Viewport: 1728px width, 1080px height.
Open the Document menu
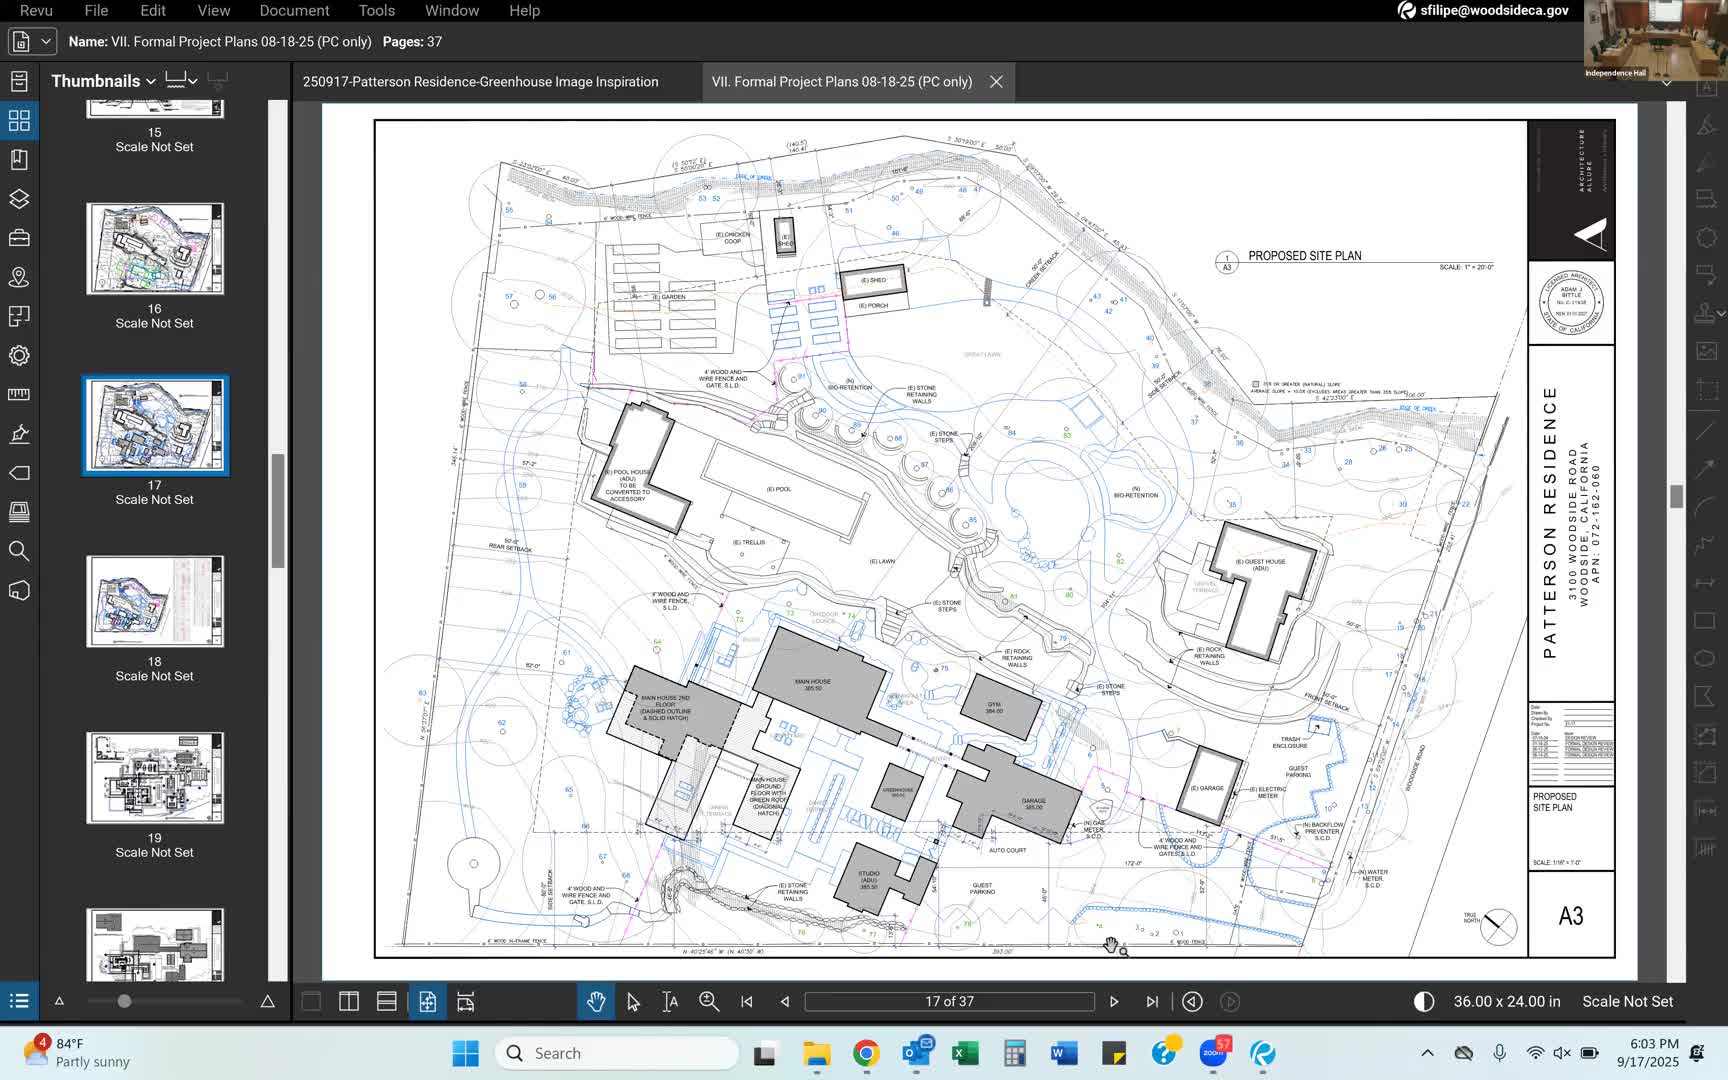click(x=294, y=10)
